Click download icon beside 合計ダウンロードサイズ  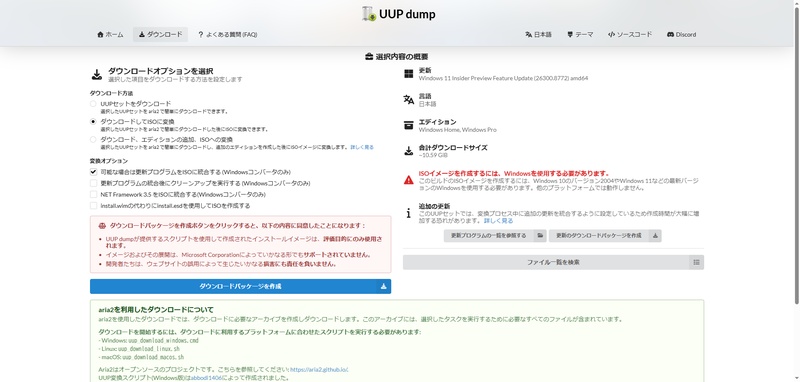click(x=408, y=151)
